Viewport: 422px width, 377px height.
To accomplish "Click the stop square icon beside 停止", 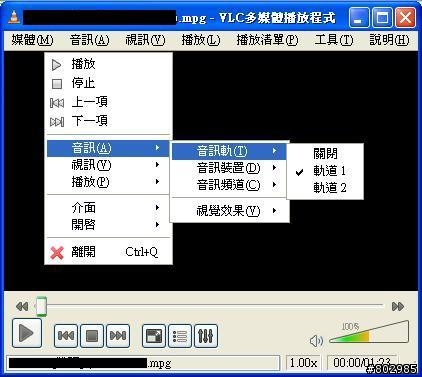I will coord(57,84).
